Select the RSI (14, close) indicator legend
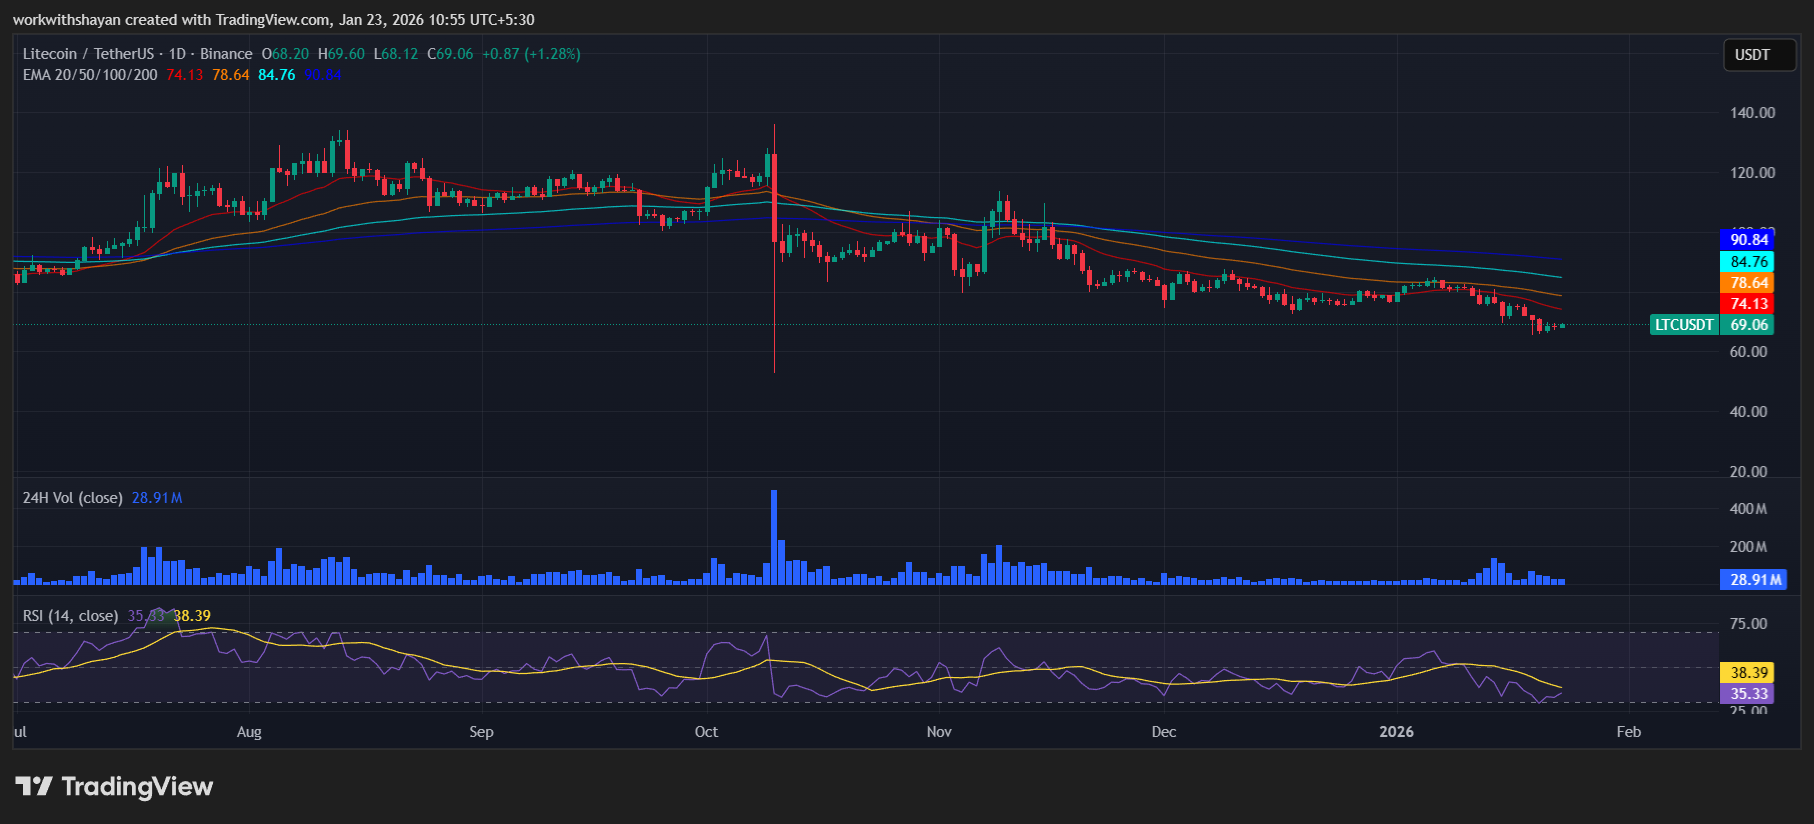 (70, 616)
